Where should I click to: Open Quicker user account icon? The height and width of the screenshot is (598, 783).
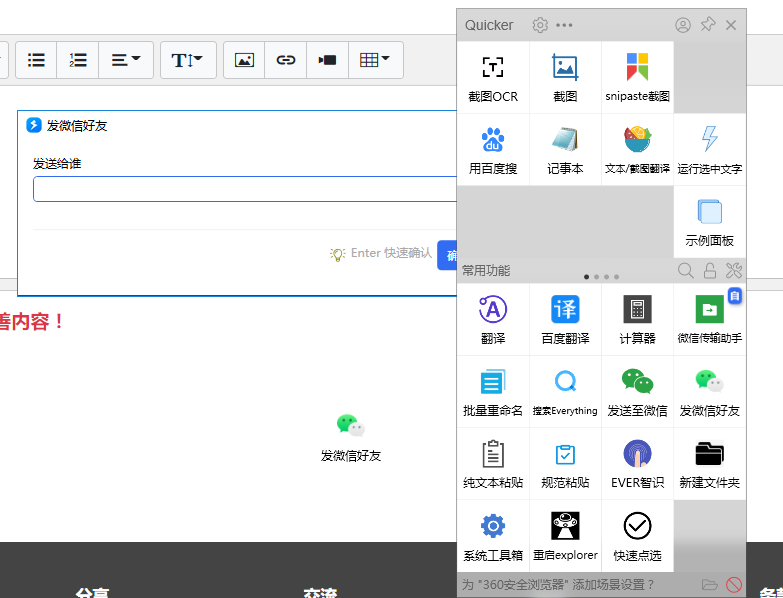(683, 25)
